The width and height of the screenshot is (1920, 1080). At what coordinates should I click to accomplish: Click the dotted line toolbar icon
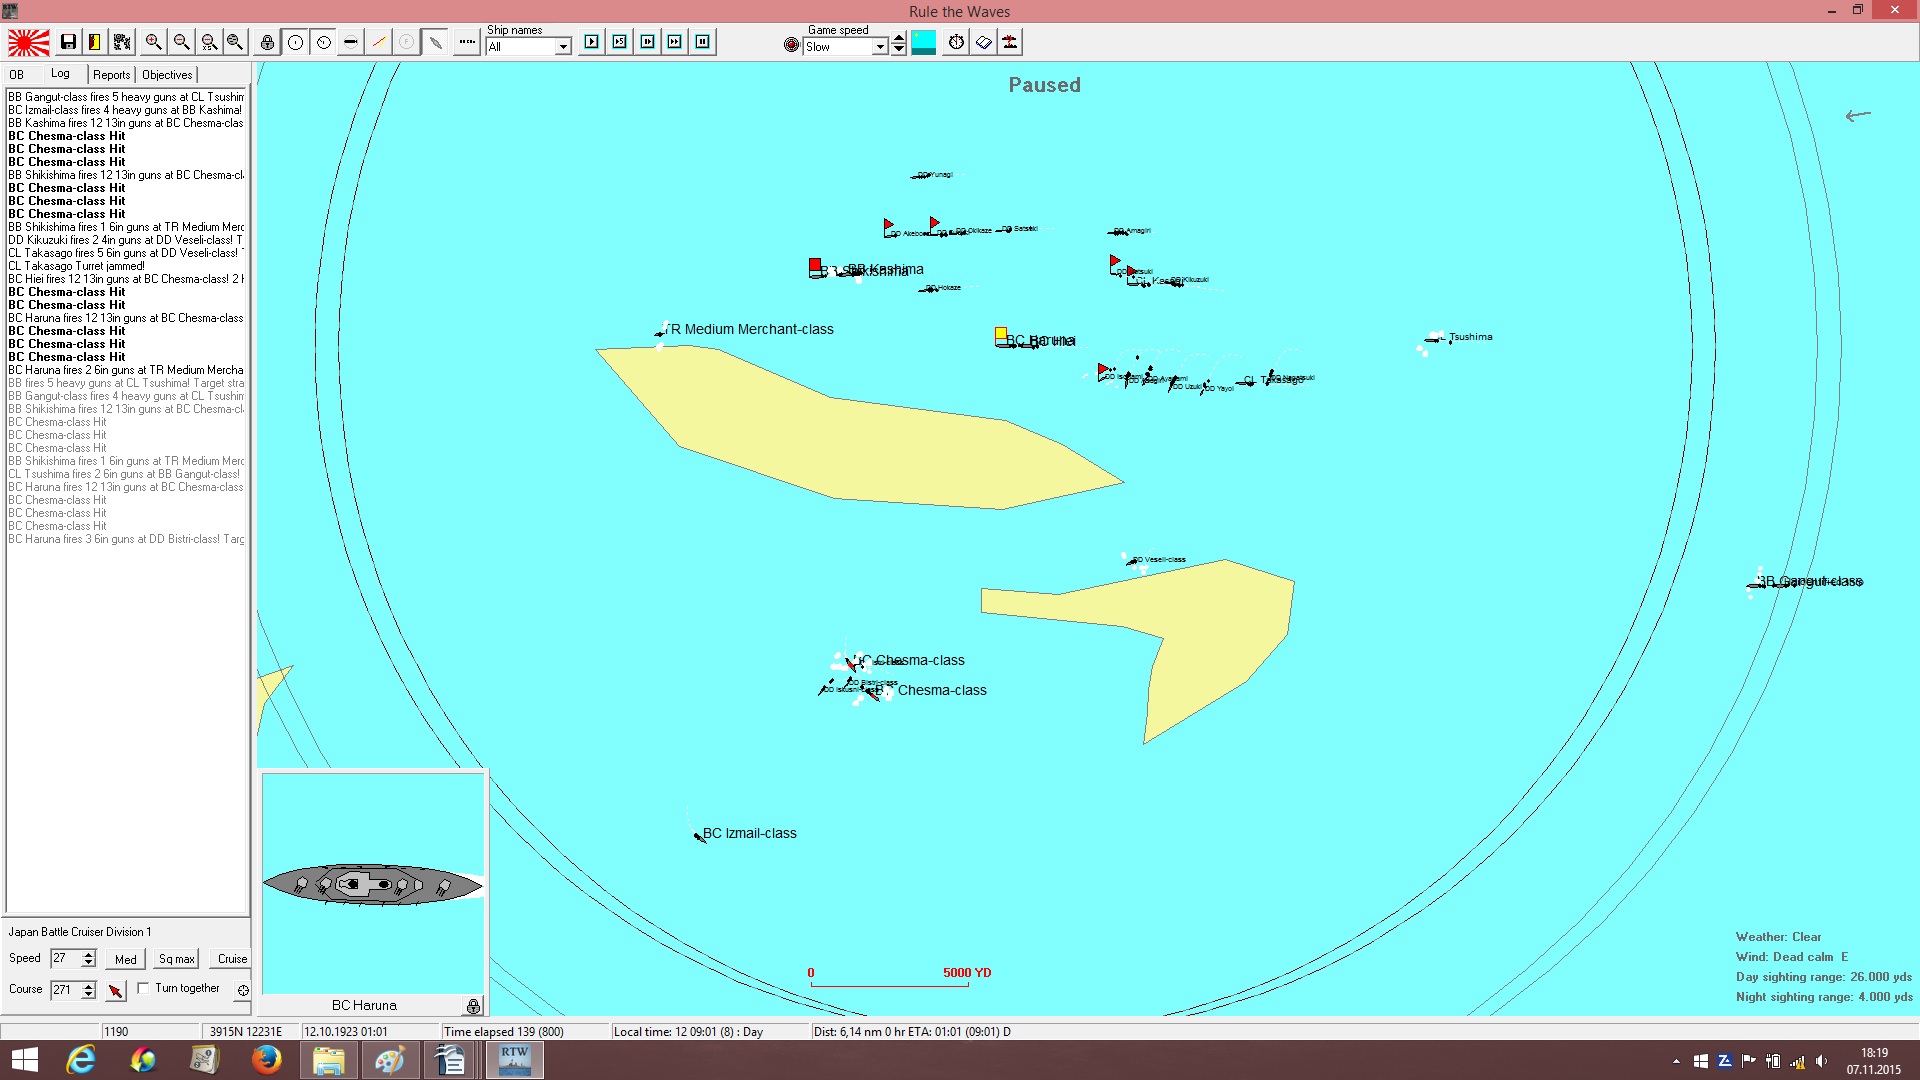[467, 42]
